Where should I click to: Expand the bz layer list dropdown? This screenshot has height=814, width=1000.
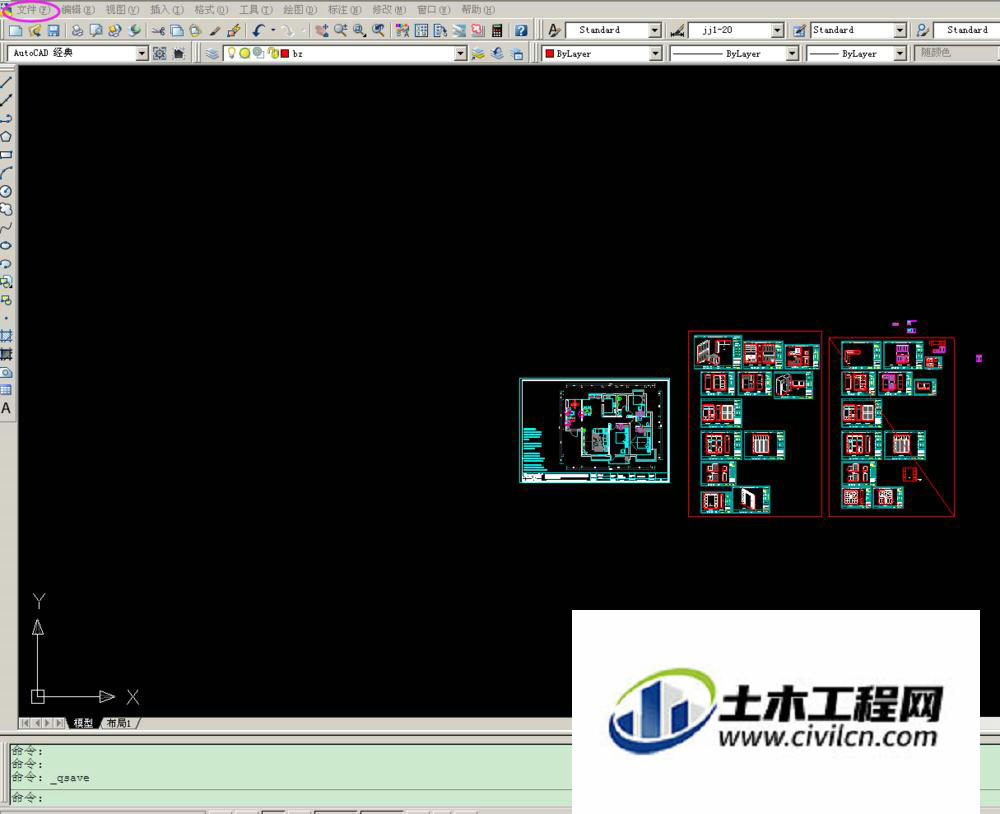point(460,54)
